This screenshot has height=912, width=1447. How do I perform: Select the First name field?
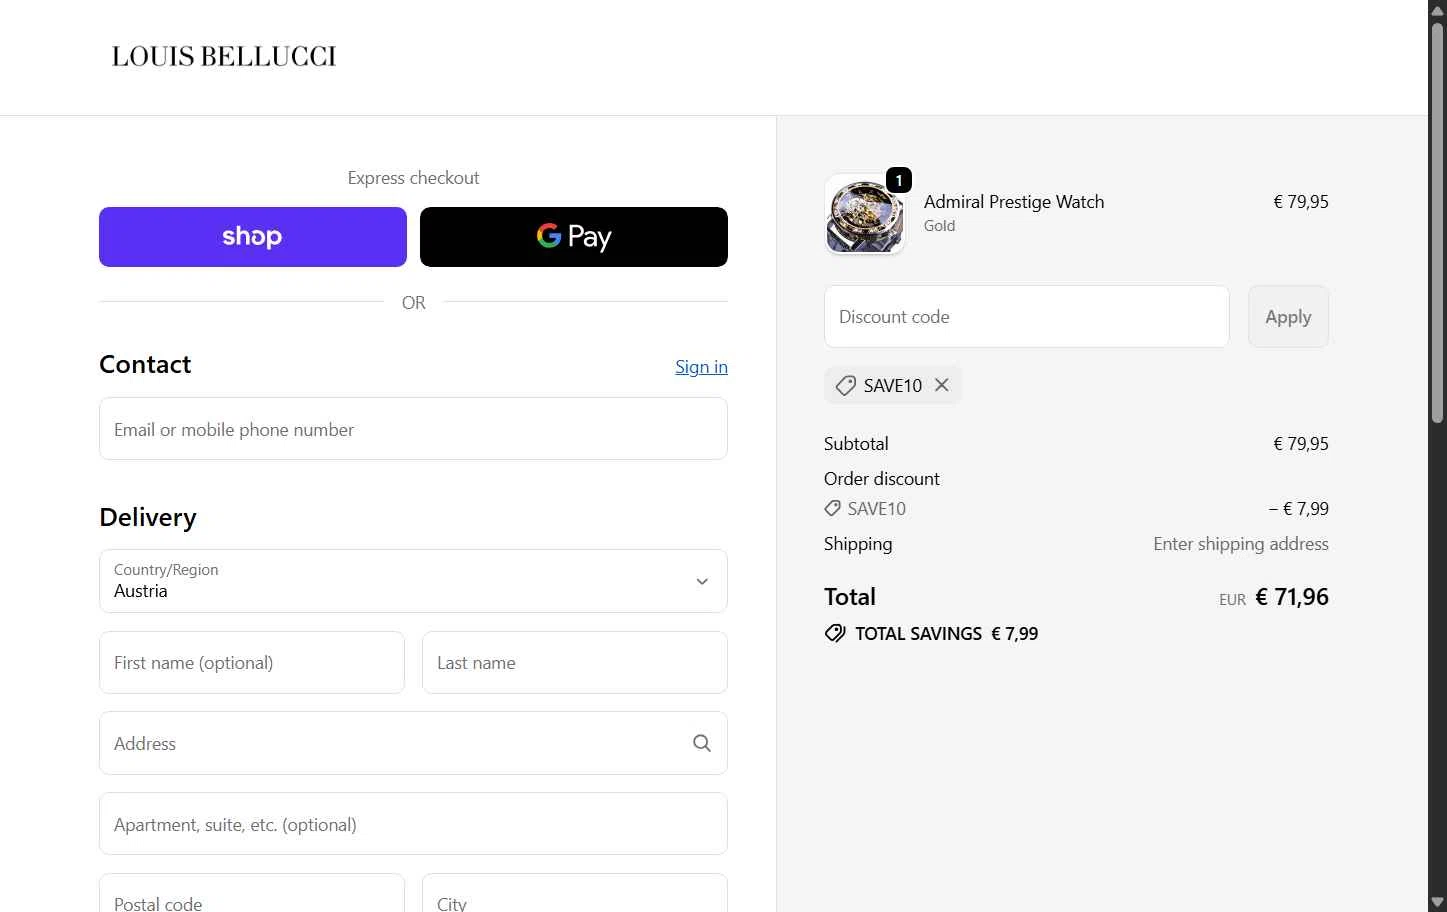coord(252,662)
